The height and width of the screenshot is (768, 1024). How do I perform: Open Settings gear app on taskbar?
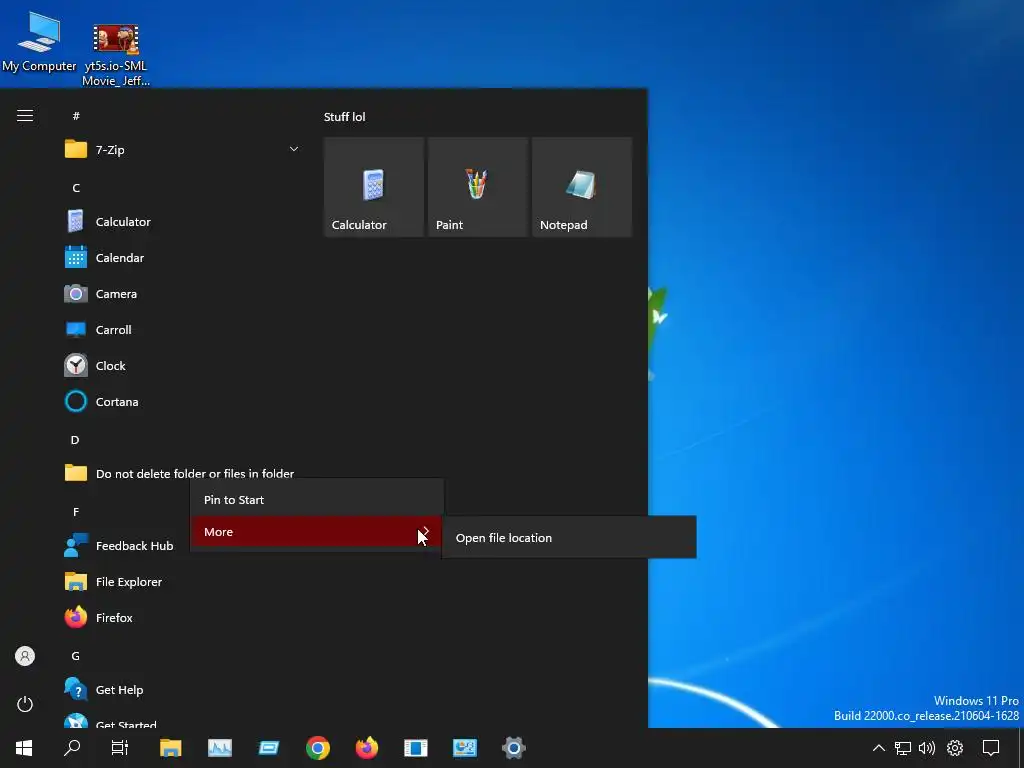tap(513, 748)
